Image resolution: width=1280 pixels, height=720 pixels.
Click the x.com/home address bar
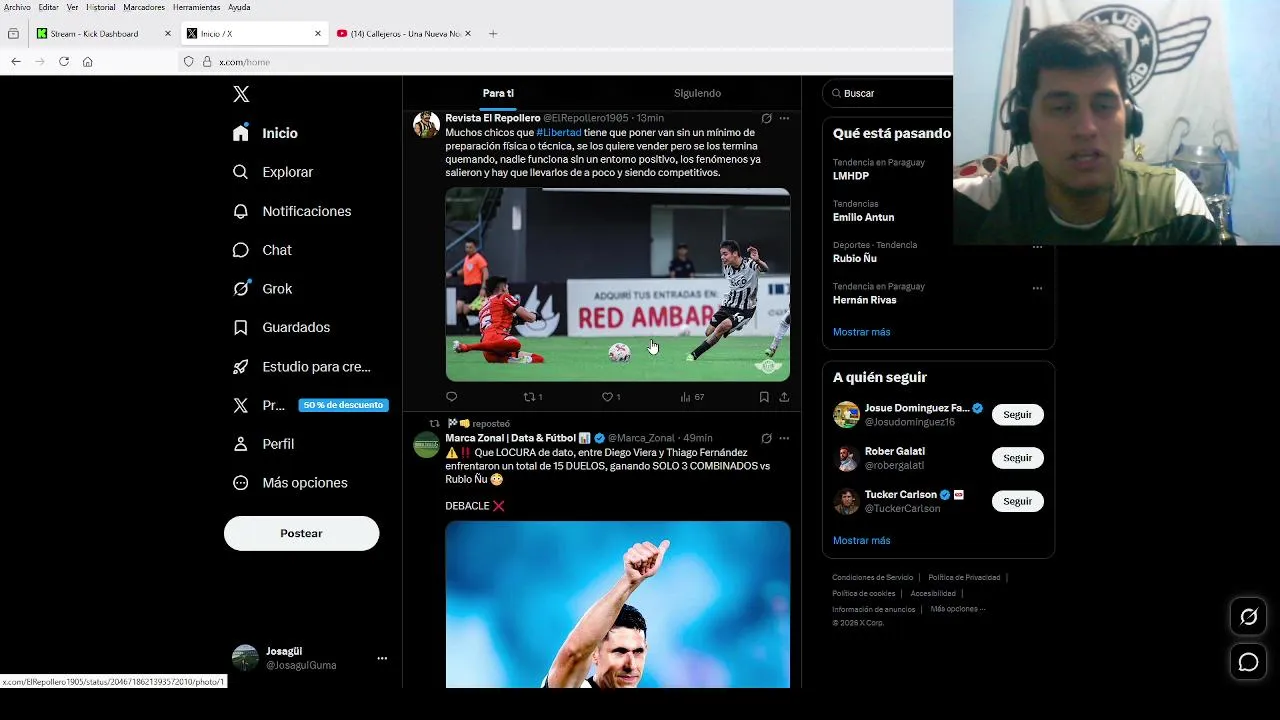click(565, 61)
